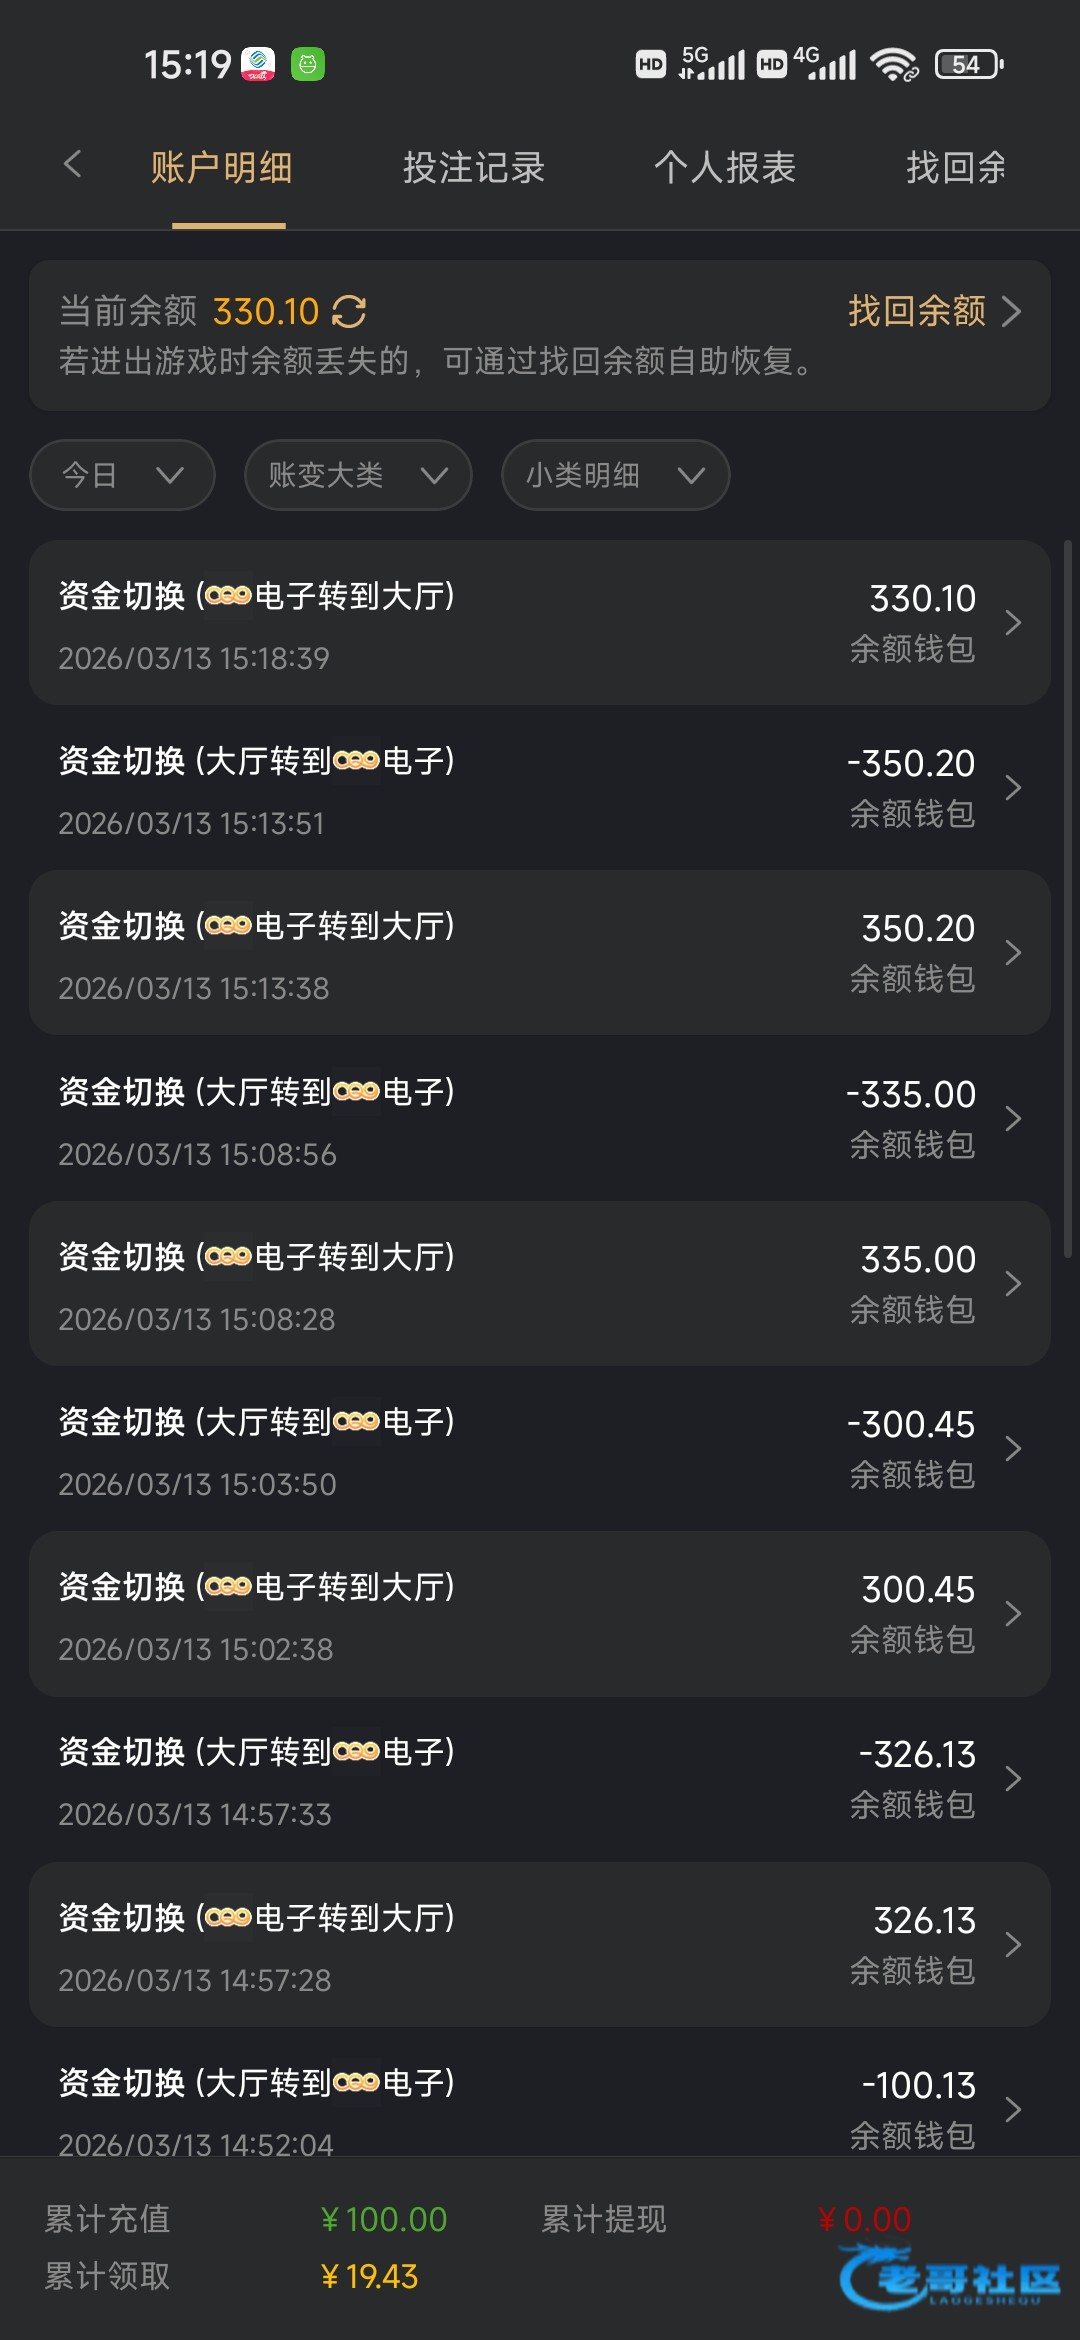Switch to the 个人报表 tab
1080x2340 pixels.
[725, 168]
